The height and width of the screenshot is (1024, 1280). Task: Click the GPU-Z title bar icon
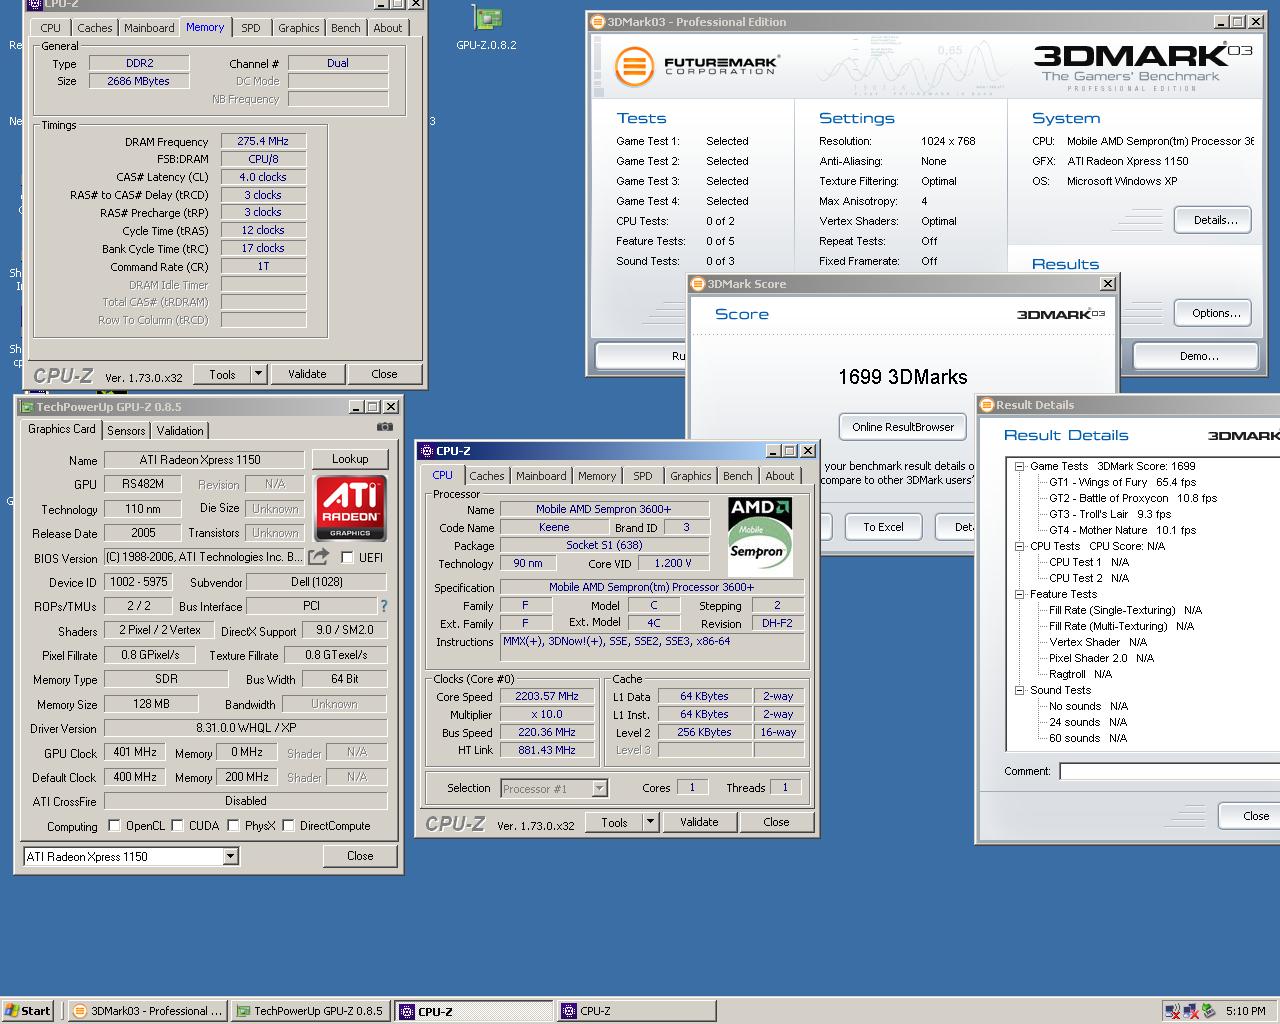click(25, 407)
